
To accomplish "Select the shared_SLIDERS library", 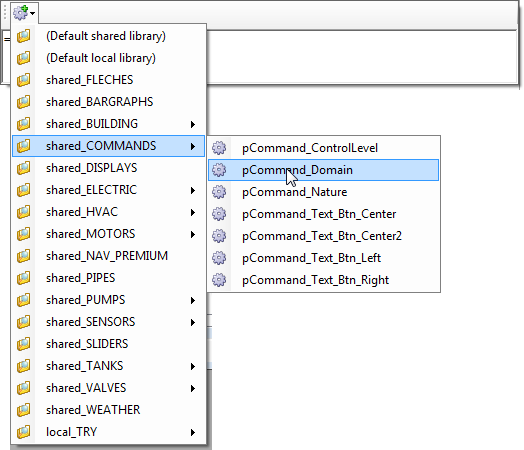I will [x=108, y=344].
